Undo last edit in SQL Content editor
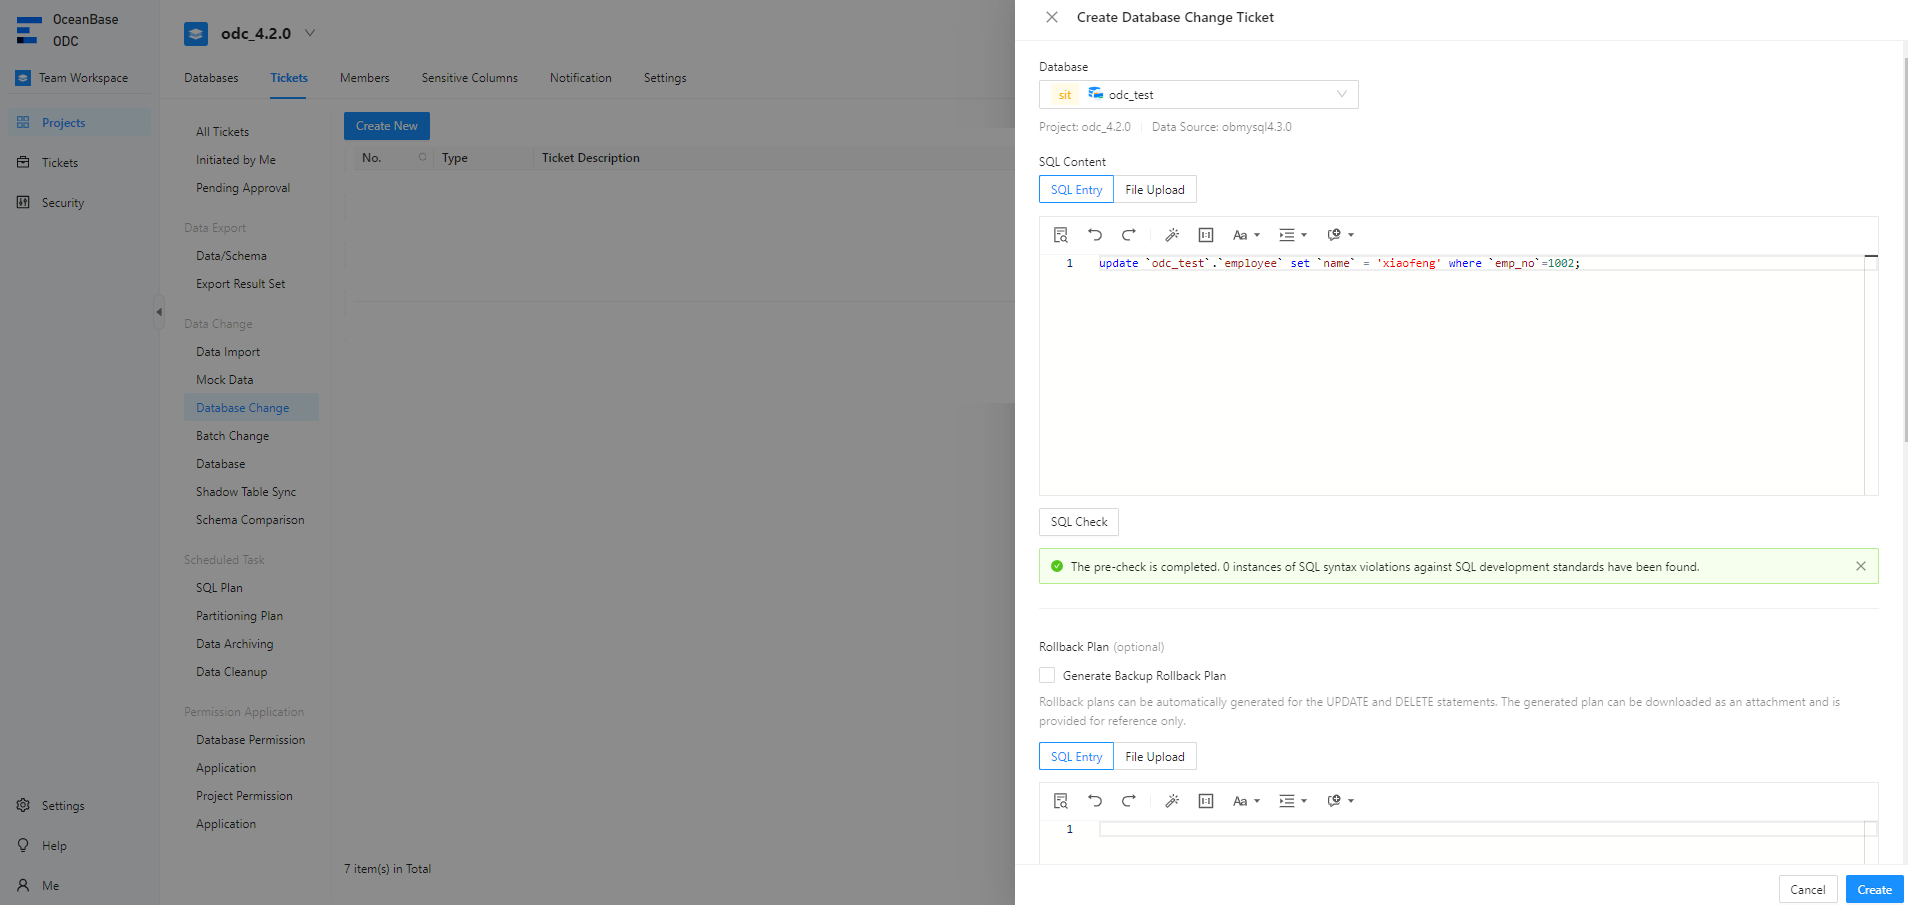The image size is (1908, 905). [x=1095, y=235]
